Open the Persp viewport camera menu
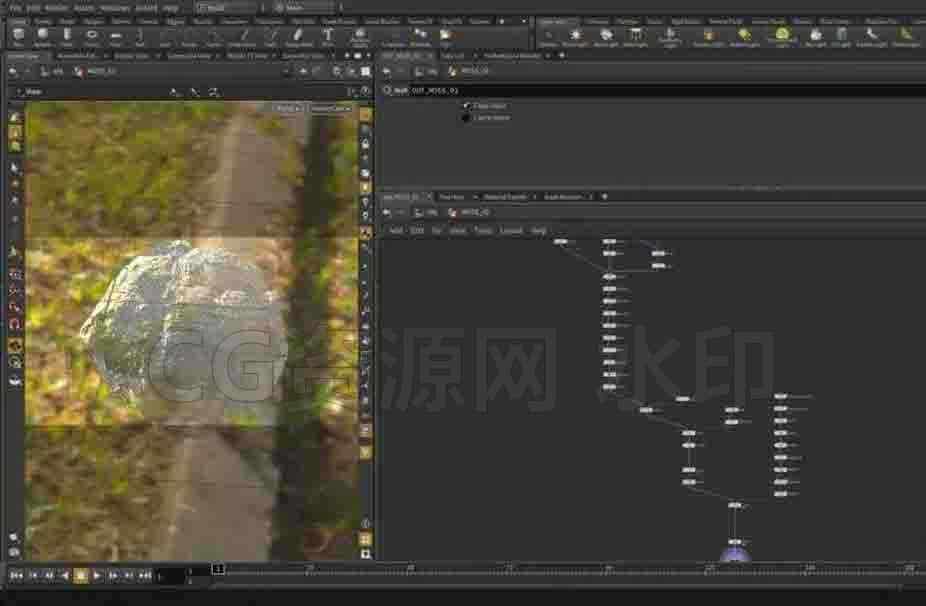Screen dimensions: 926x606 288,109
